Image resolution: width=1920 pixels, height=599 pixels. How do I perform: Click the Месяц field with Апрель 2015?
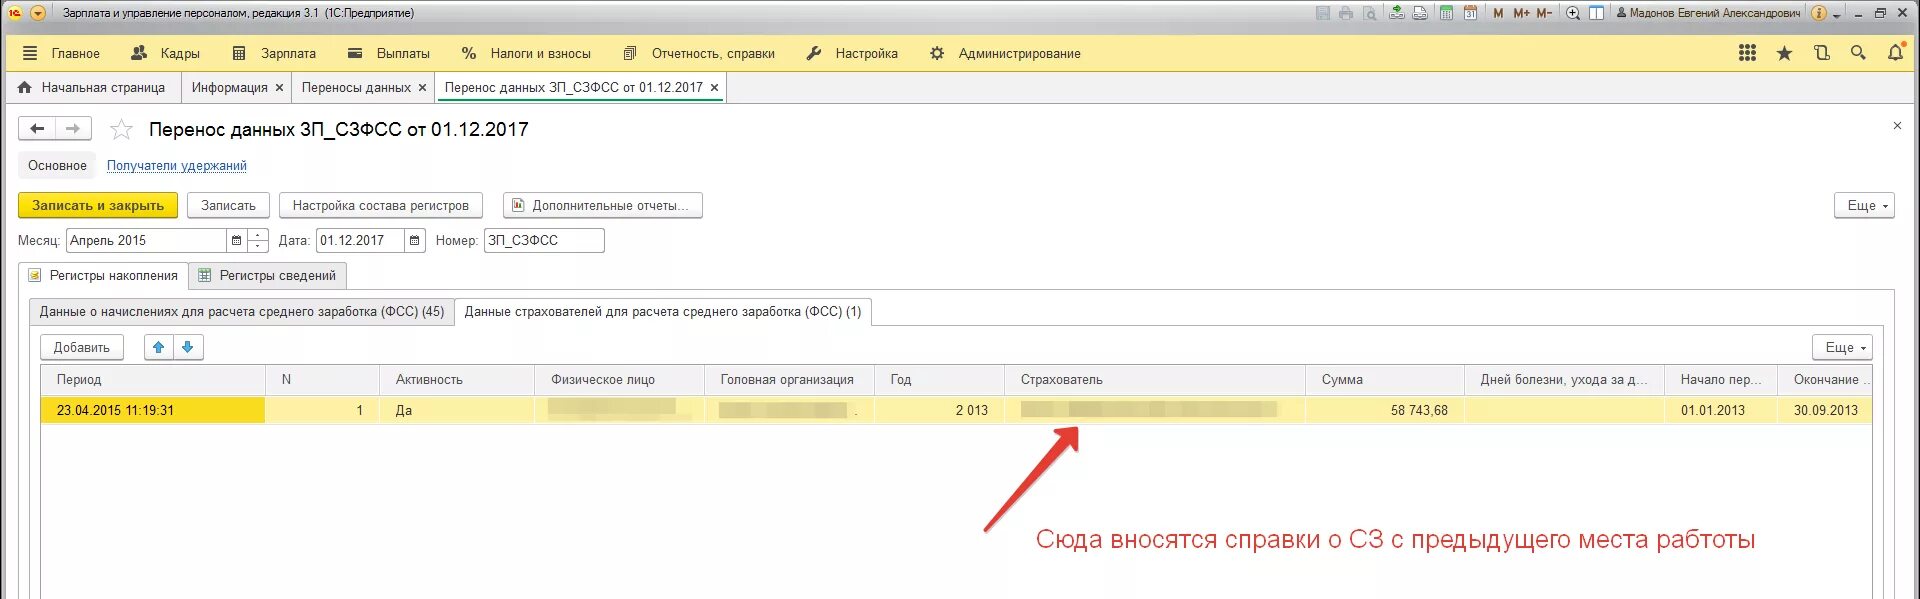pyautogui.click(x=146, y=240)
